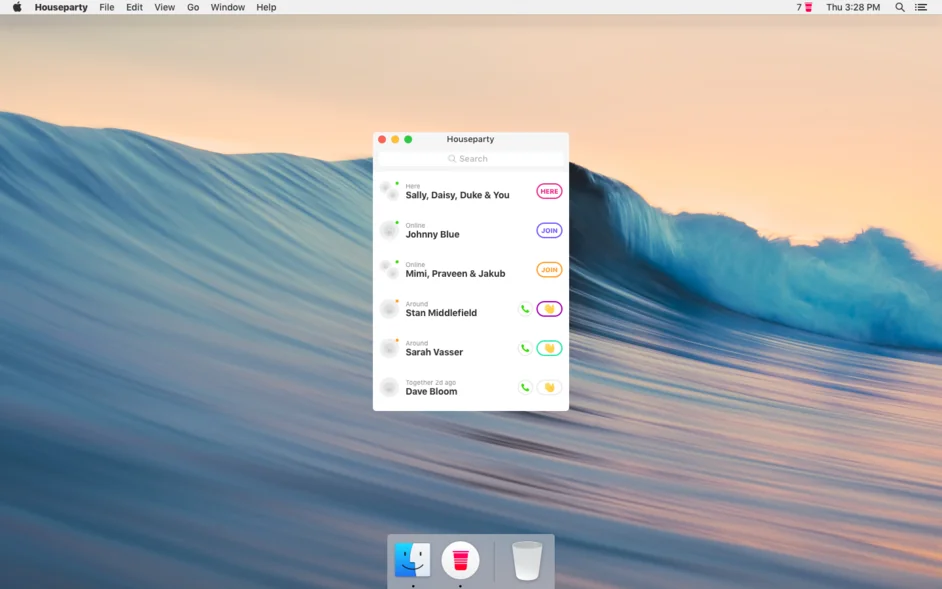Send Sarah Vasser a wave
Image resolution: width=942 pixels, height=589 pixels.
click(x=548, y=347)
